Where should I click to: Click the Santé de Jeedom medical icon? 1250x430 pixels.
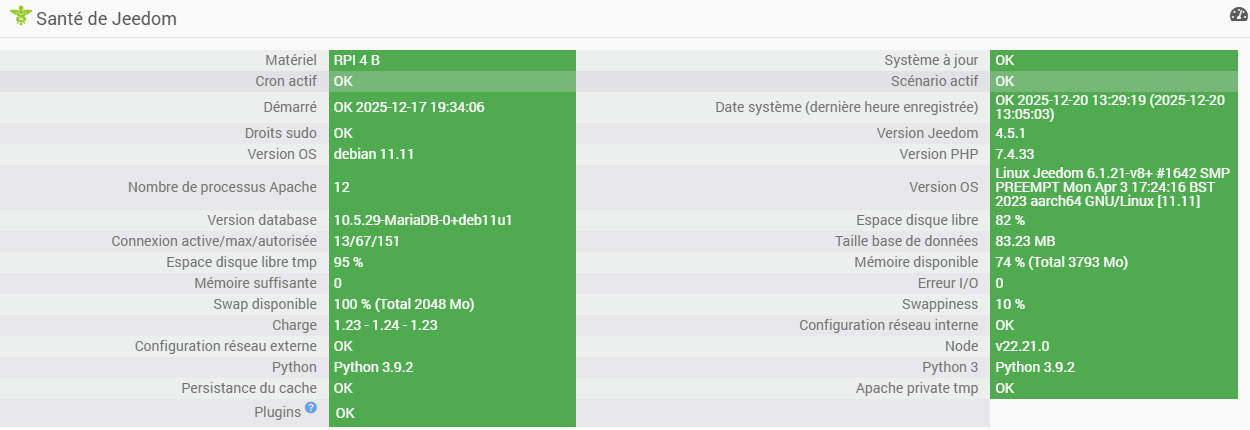(x=20, y=17)
